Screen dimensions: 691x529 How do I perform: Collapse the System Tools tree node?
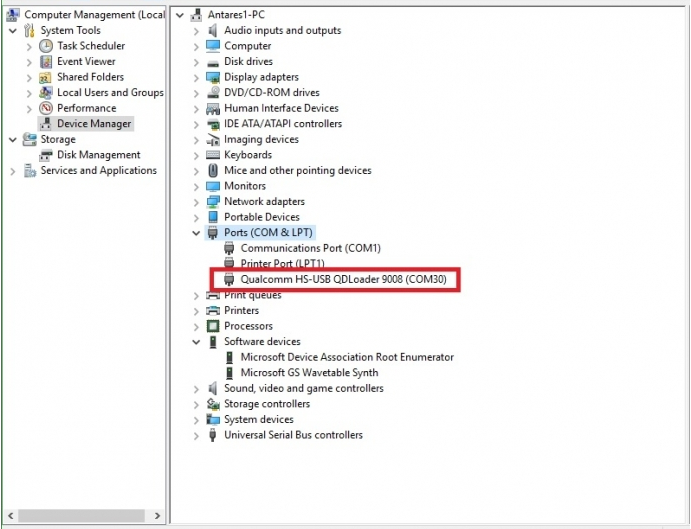[x=13, y=31]
